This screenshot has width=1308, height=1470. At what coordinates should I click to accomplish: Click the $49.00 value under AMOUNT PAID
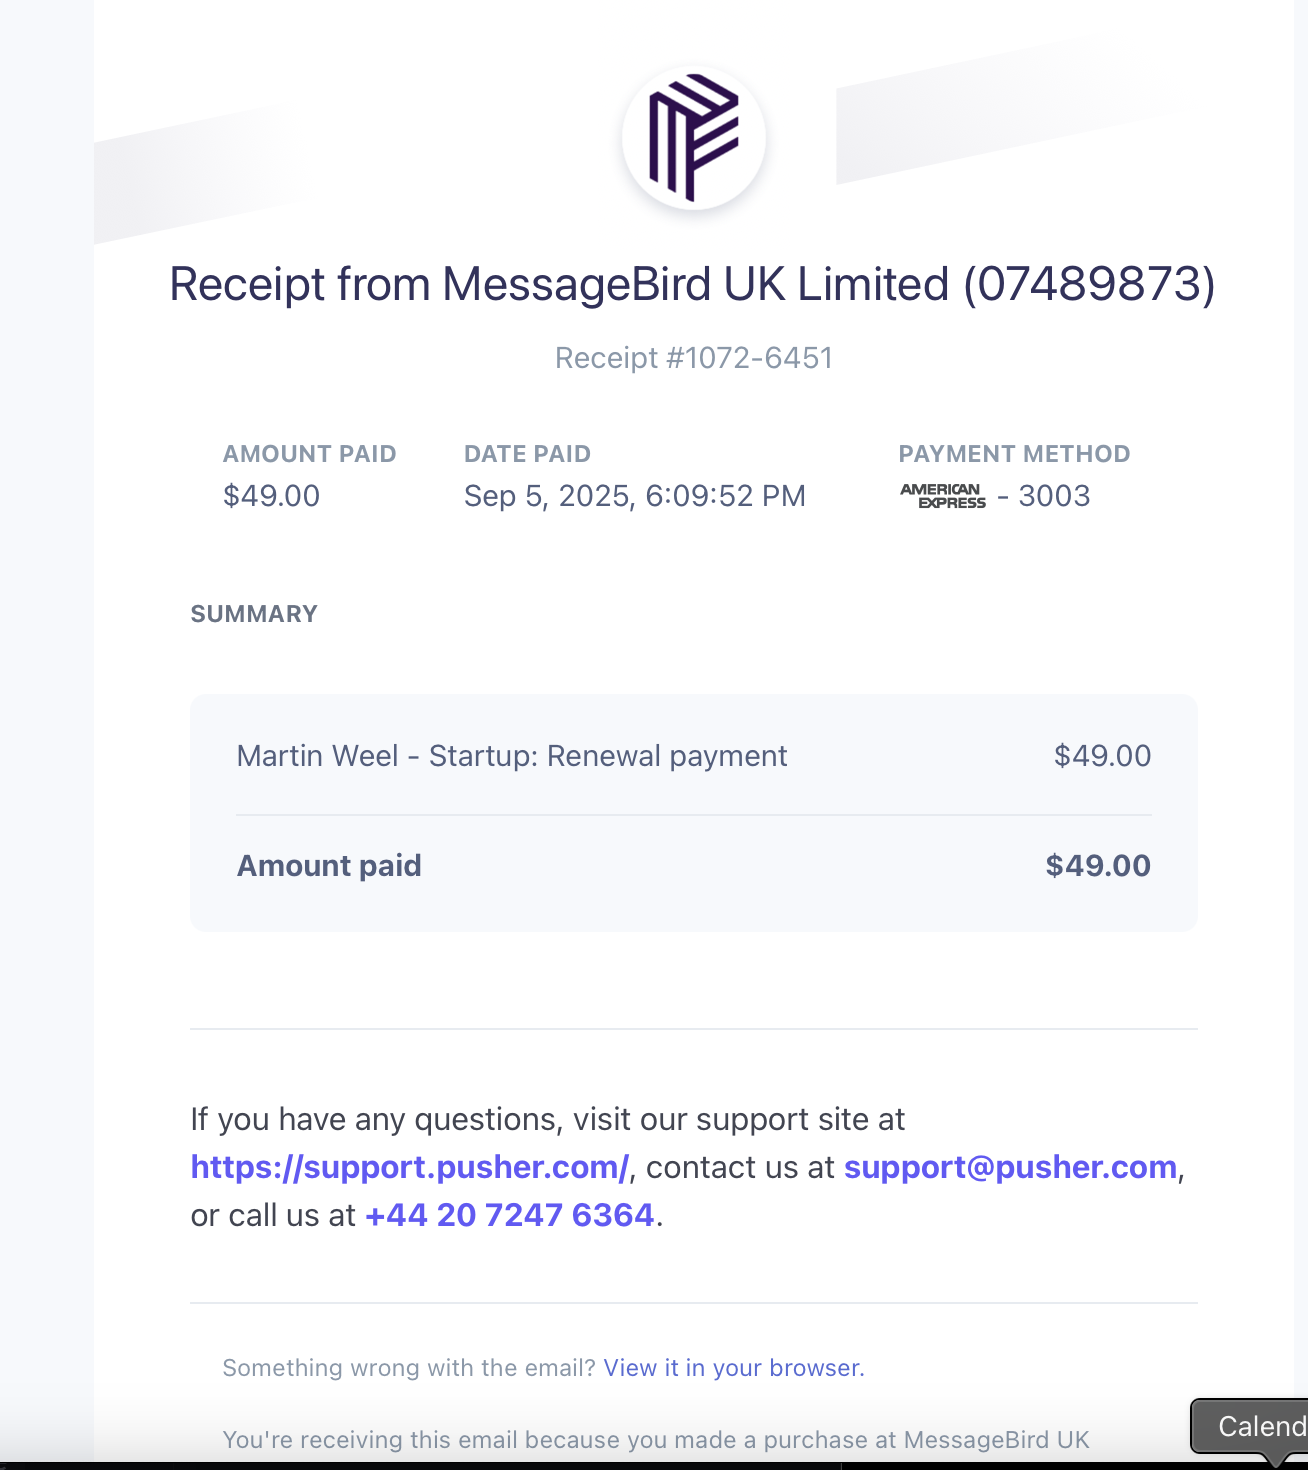(x=271, y=496)
